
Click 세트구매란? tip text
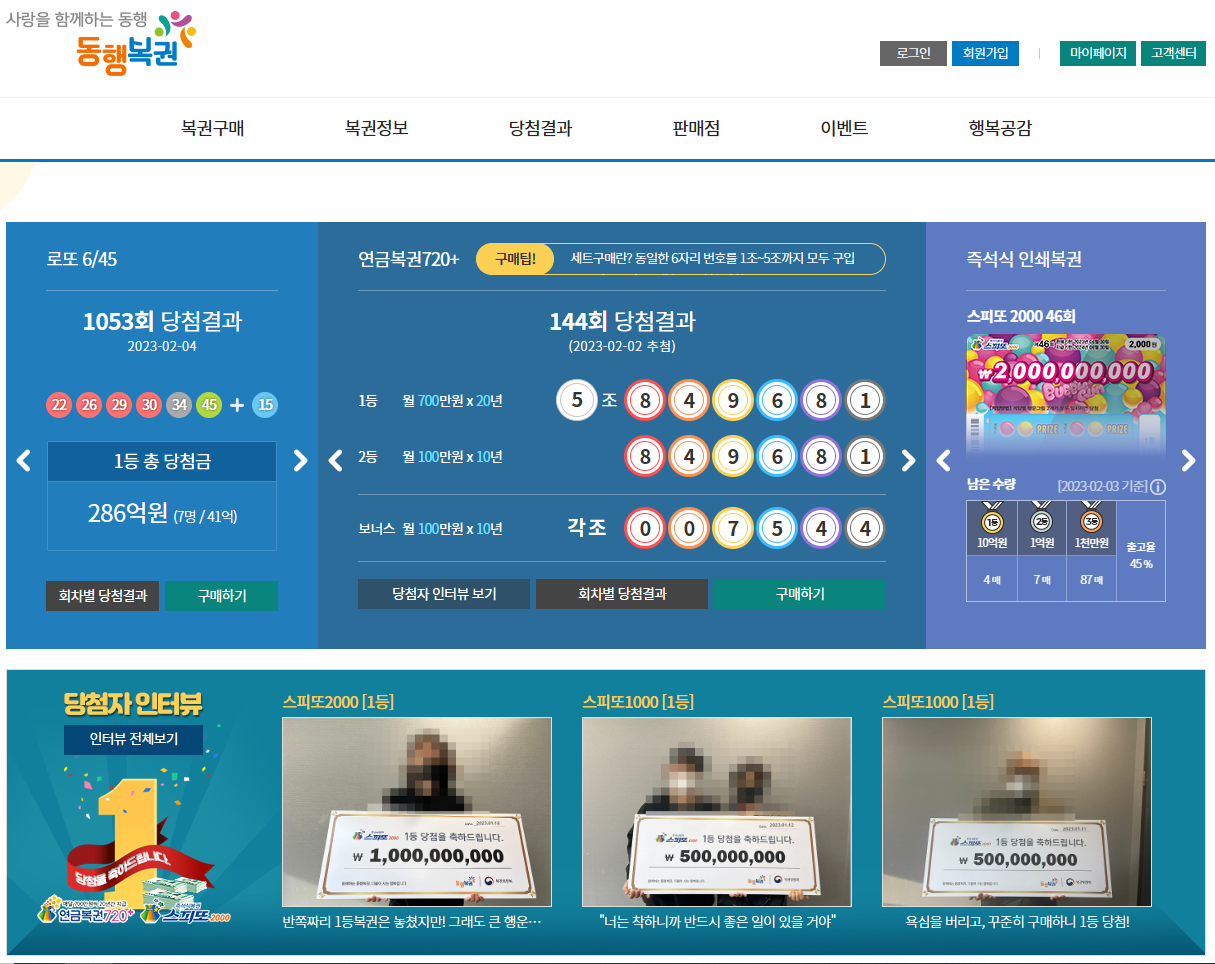712,259
